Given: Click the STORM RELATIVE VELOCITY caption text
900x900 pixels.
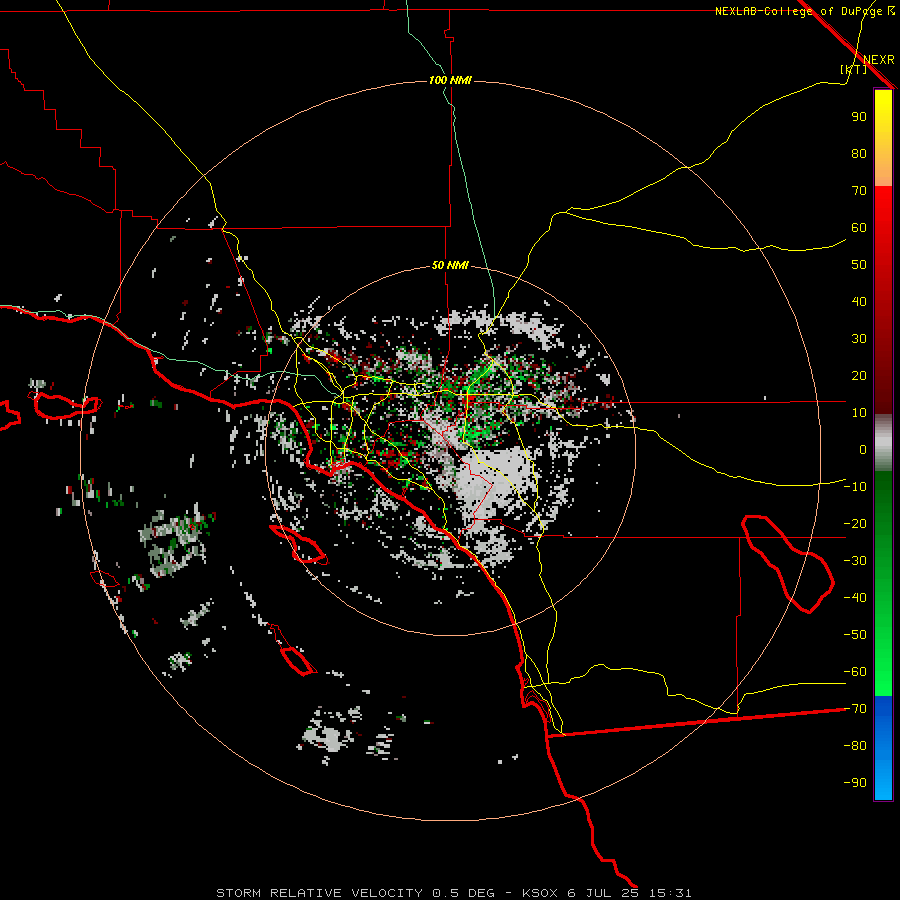Looking at the screenshot, I should pyautogui.click(x=319, y=893).
